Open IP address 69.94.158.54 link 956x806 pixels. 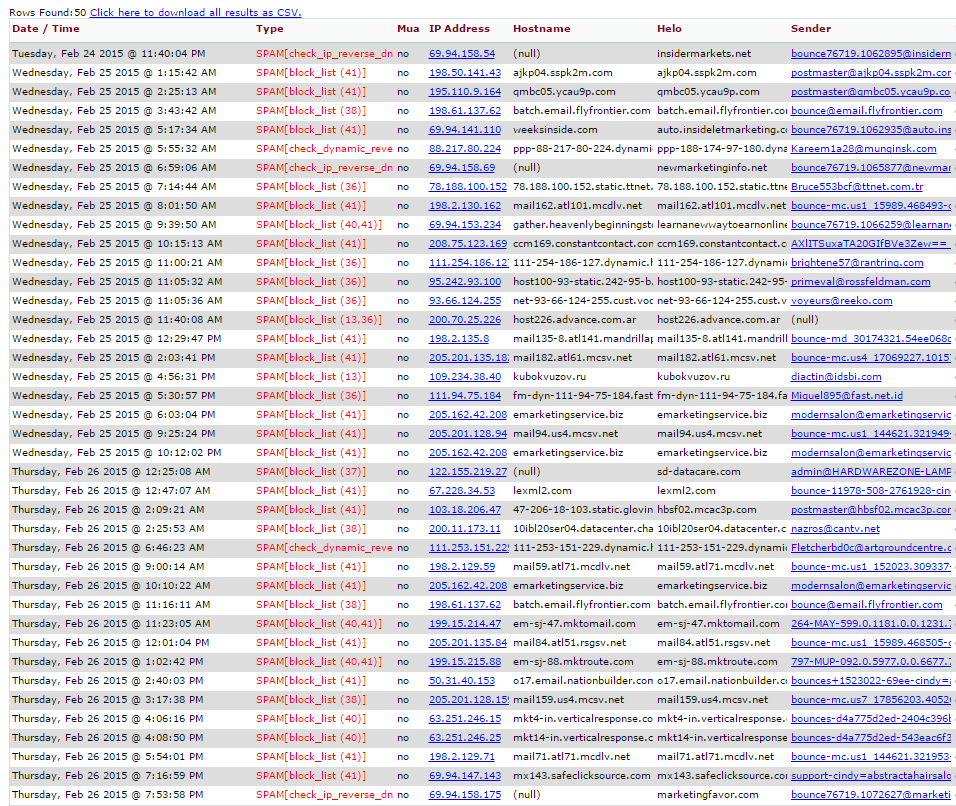[461, 54]
